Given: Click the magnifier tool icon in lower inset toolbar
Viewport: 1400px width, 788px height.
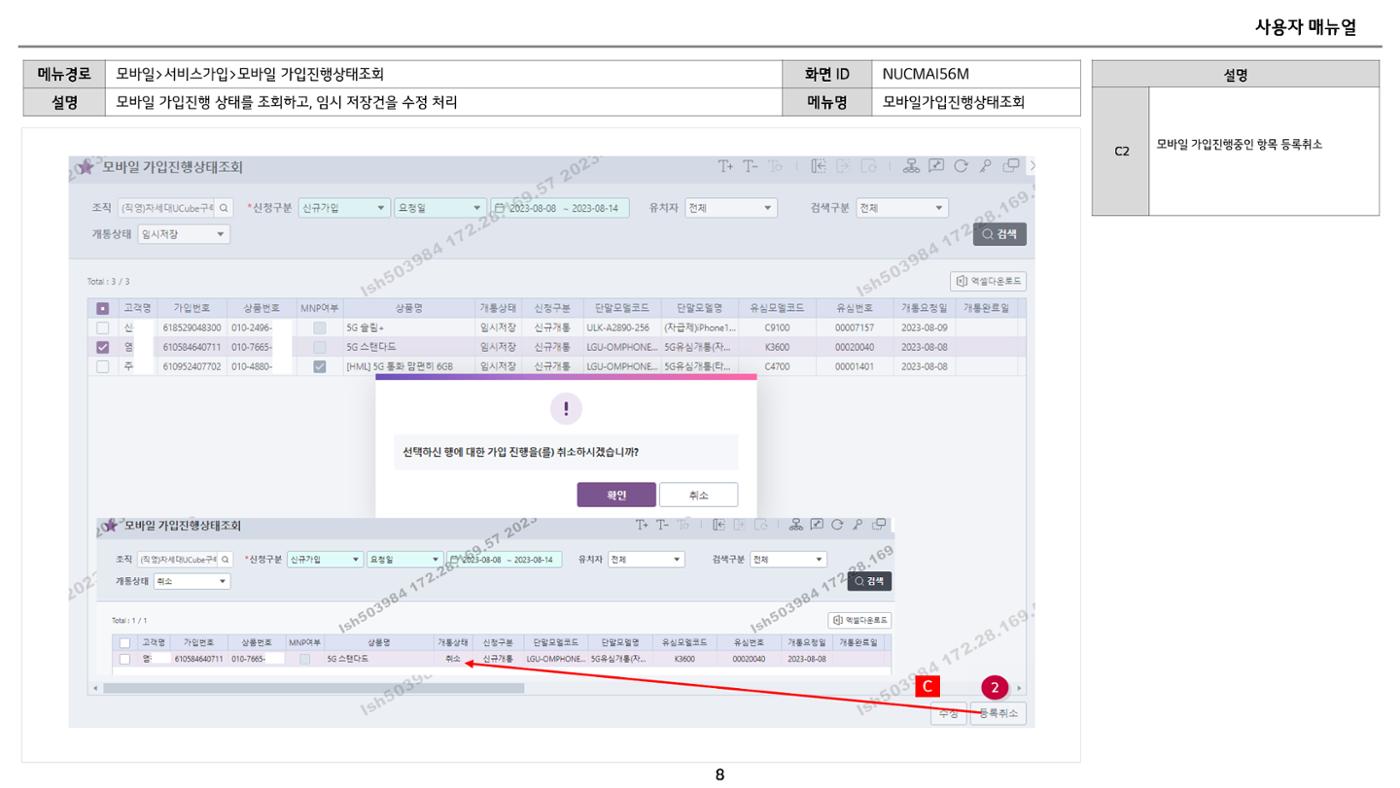Looking at the screenshot, I should point(856,525).
